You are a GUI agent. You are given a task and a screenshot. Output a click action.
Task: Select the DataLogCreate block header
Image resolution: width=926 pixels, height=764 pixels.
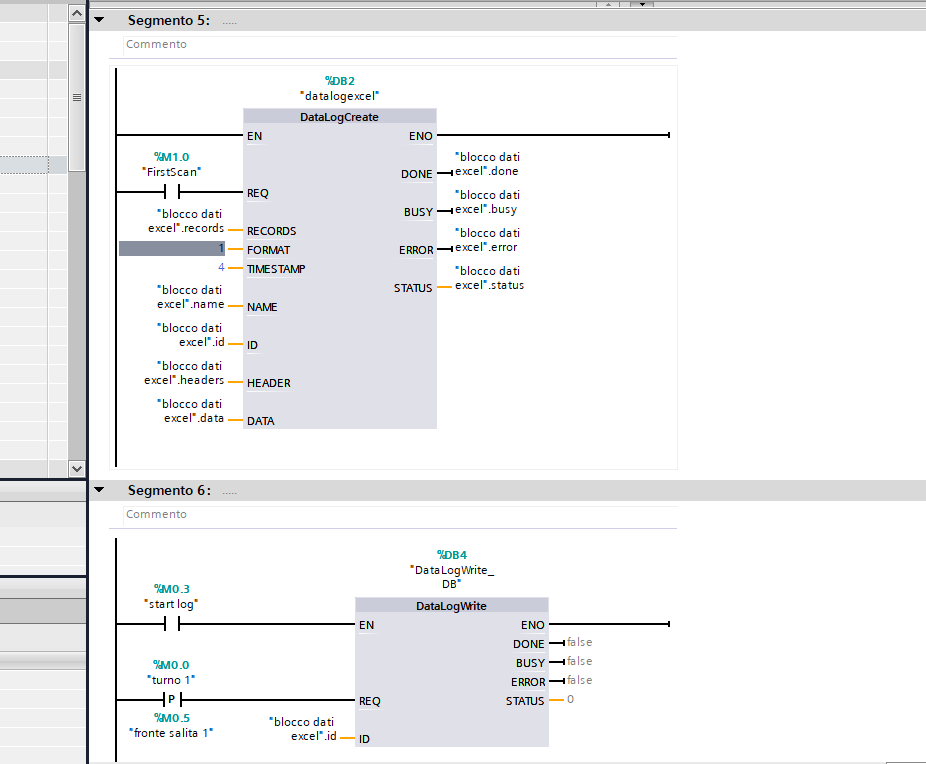click(339, 117)
